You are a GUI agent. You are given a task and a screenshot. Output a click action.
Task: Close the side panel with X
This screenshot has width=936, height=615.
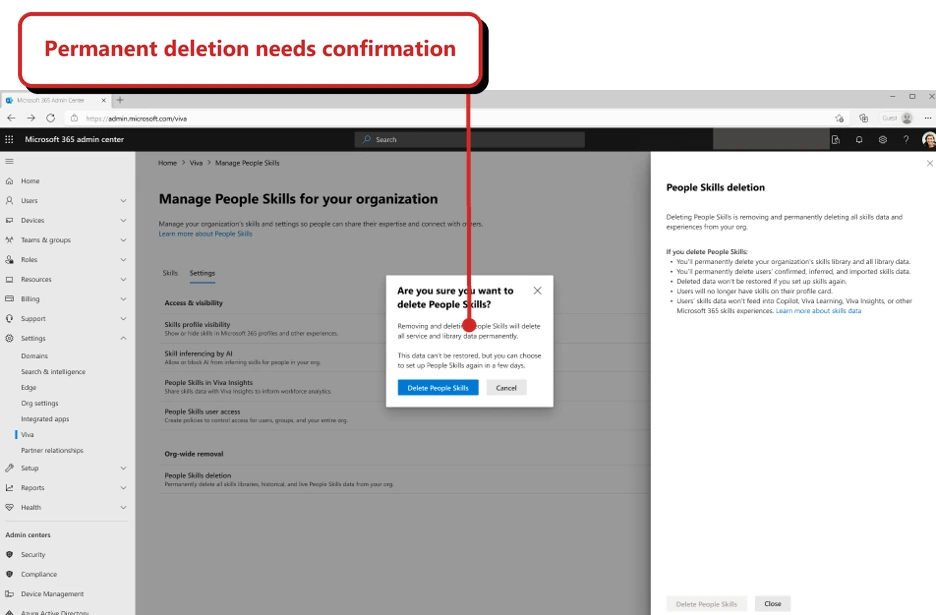pos(929,163)
